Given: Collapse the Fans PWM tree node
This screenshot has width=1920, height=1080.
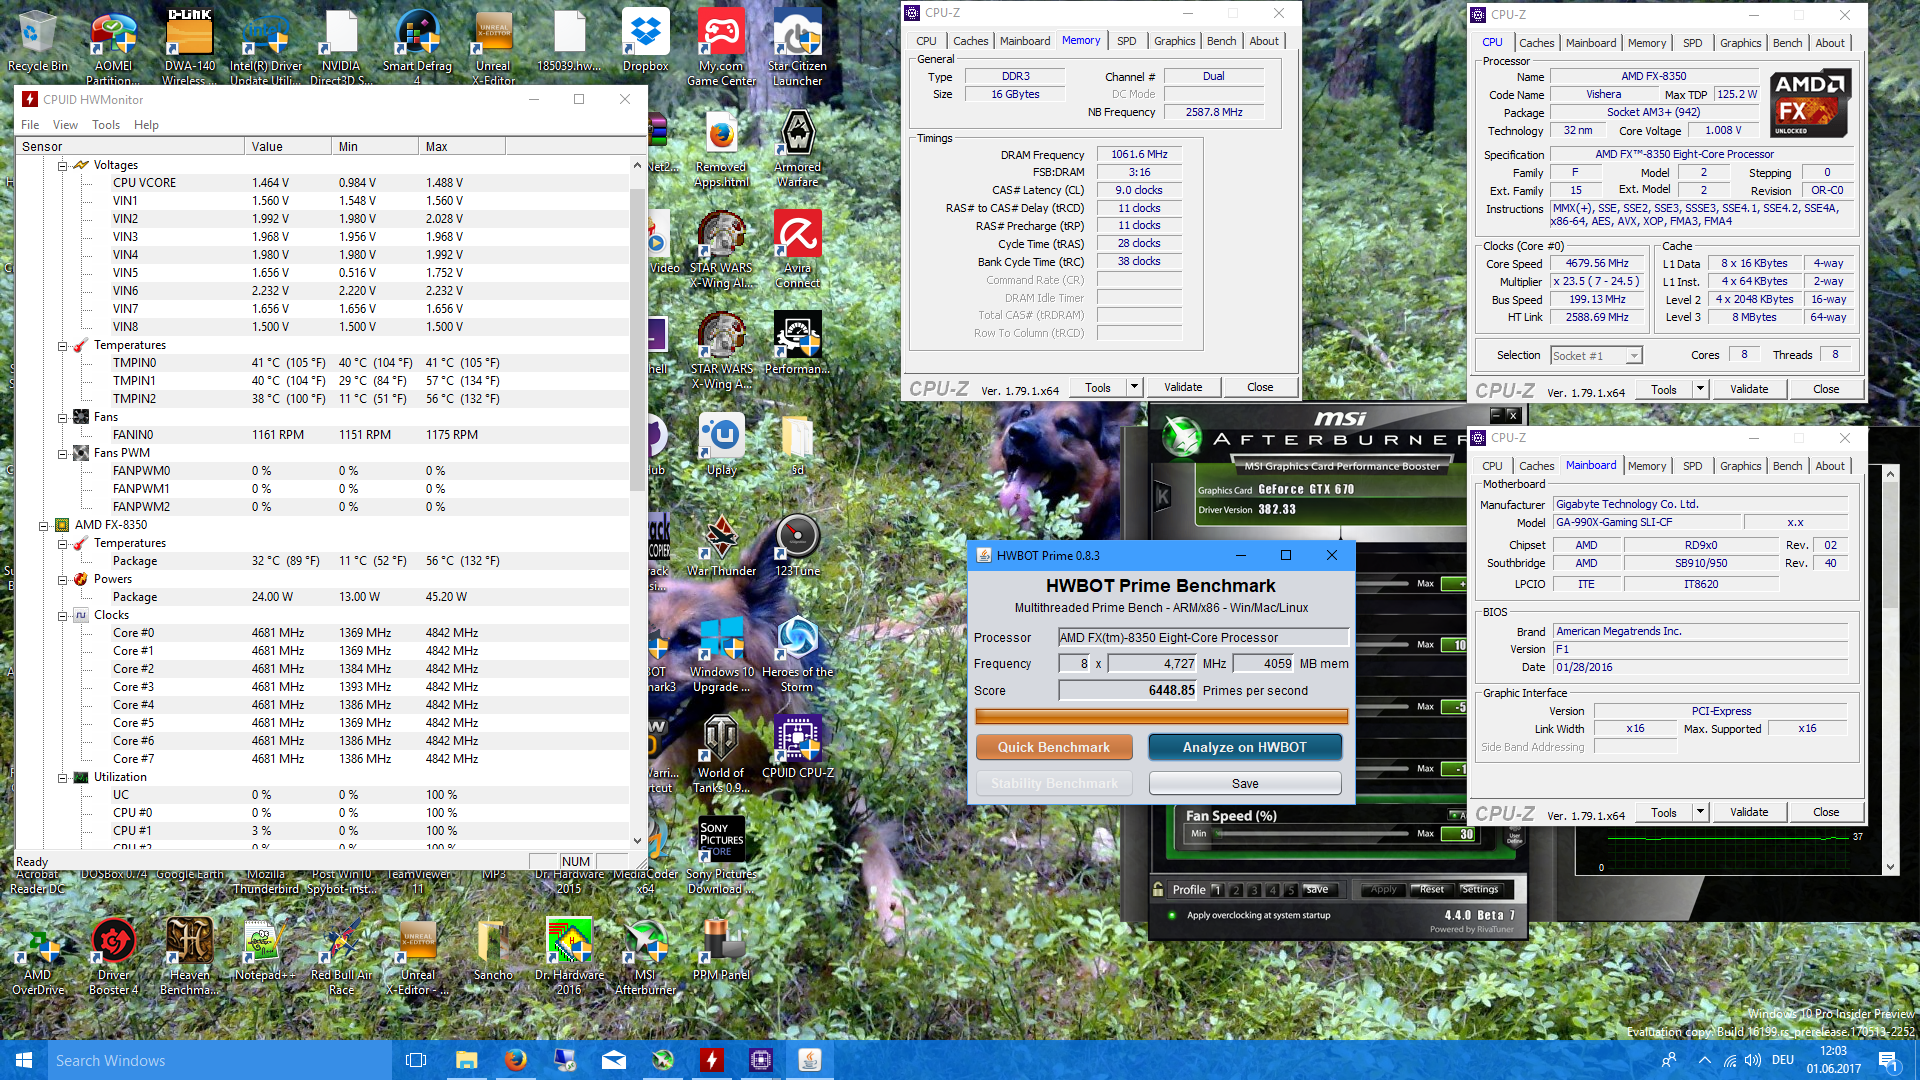Looking at the screenshot, I should point(62,453).
